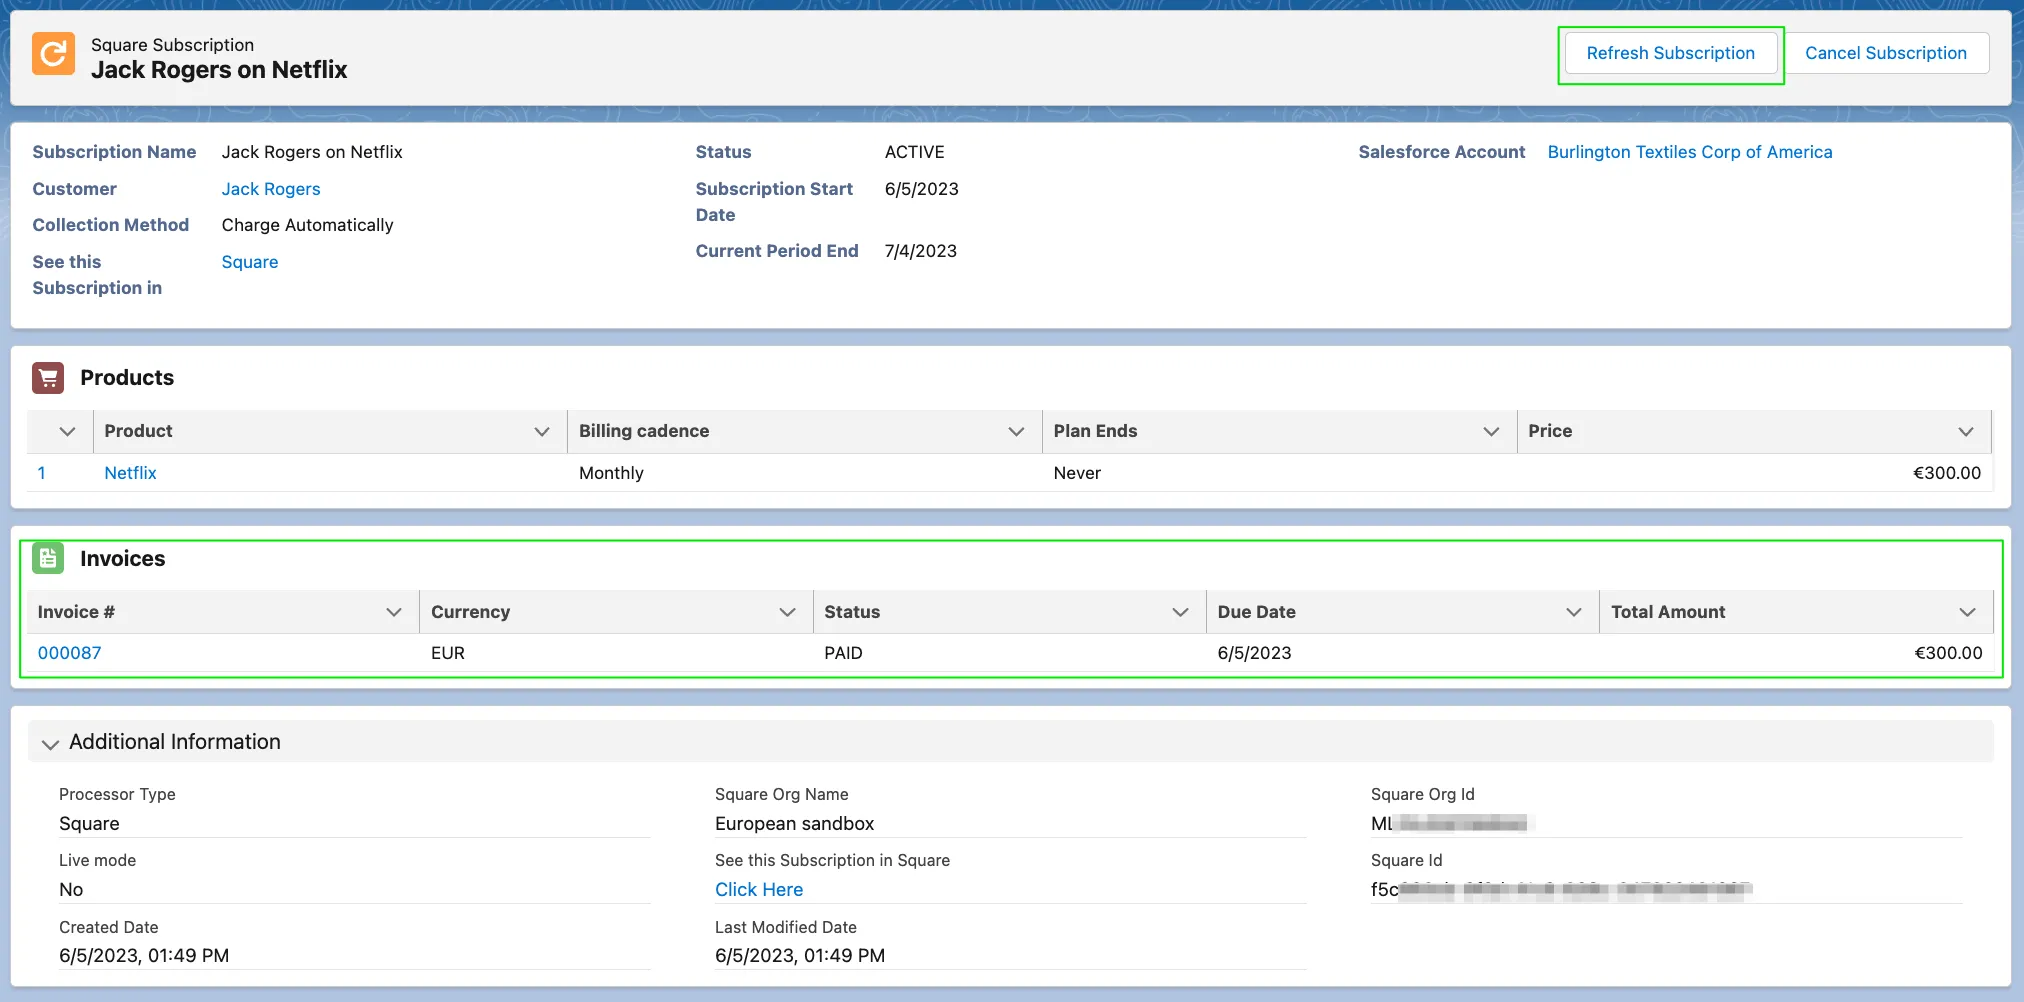The height and width of the screenshot is (1002, 2024).
Task: Click the 7/4/2023 current period end date
Action: coord(920,251)
